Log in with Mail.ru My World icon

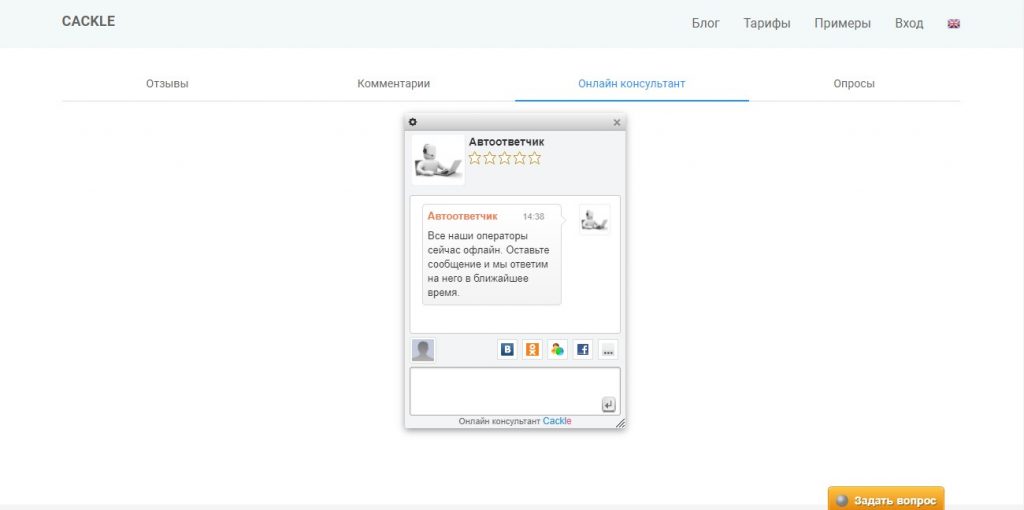coord(557,350)
